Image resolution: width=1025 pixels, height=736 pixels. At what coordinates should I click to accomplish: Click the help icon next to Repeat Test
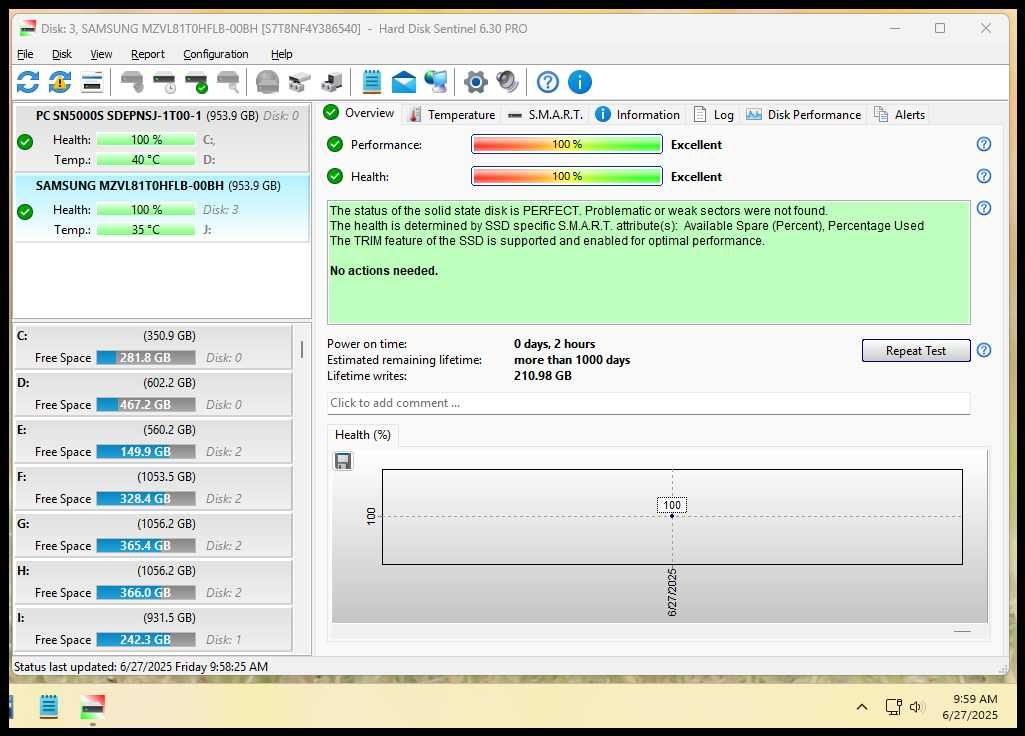[984, 350]
